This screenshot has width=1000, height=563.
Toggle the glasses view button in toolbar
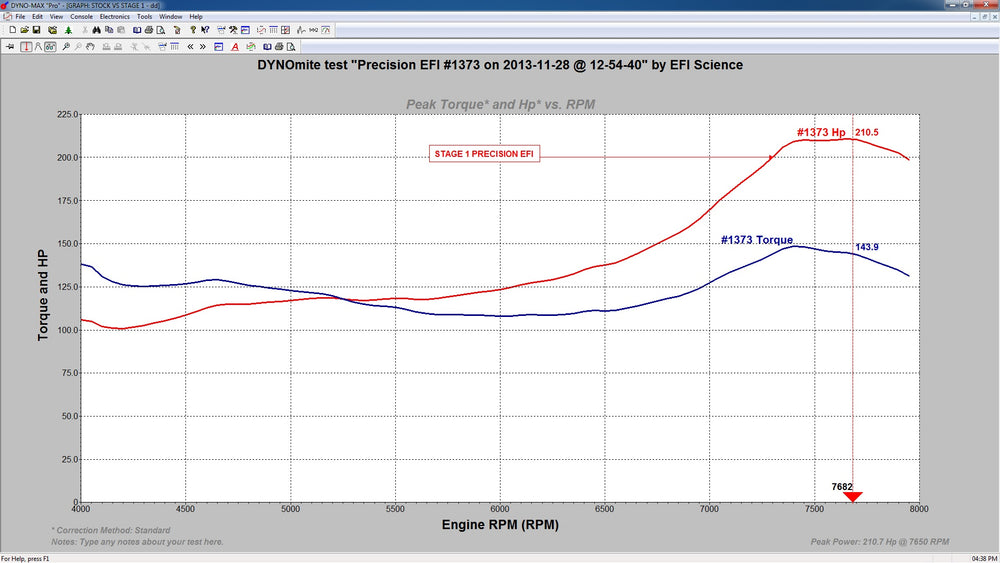(50, 47)
